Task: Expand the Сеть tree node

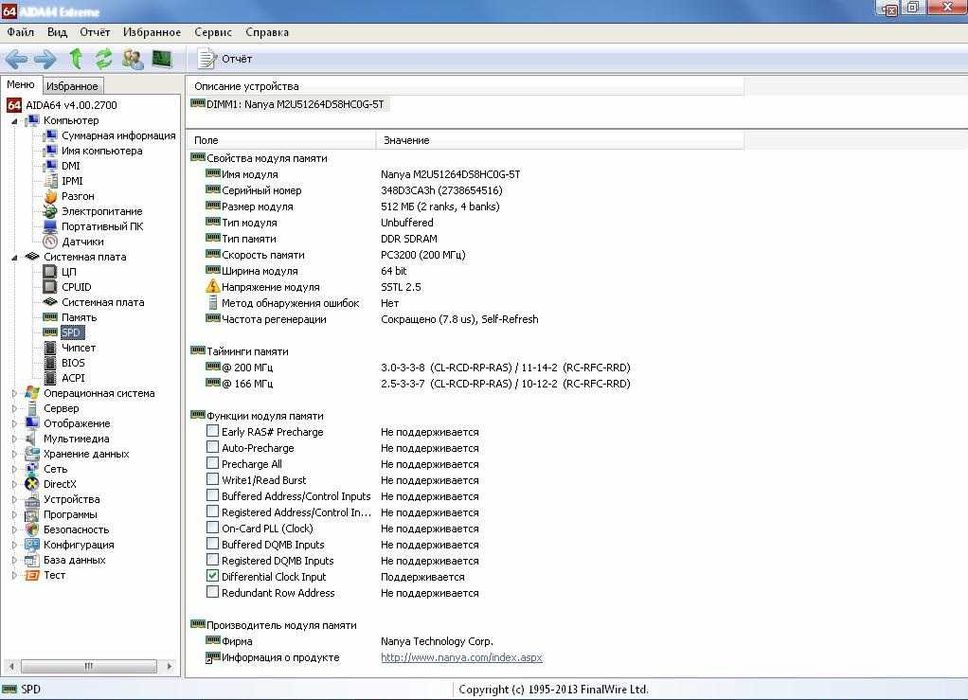Action: (x=14, y=469)
